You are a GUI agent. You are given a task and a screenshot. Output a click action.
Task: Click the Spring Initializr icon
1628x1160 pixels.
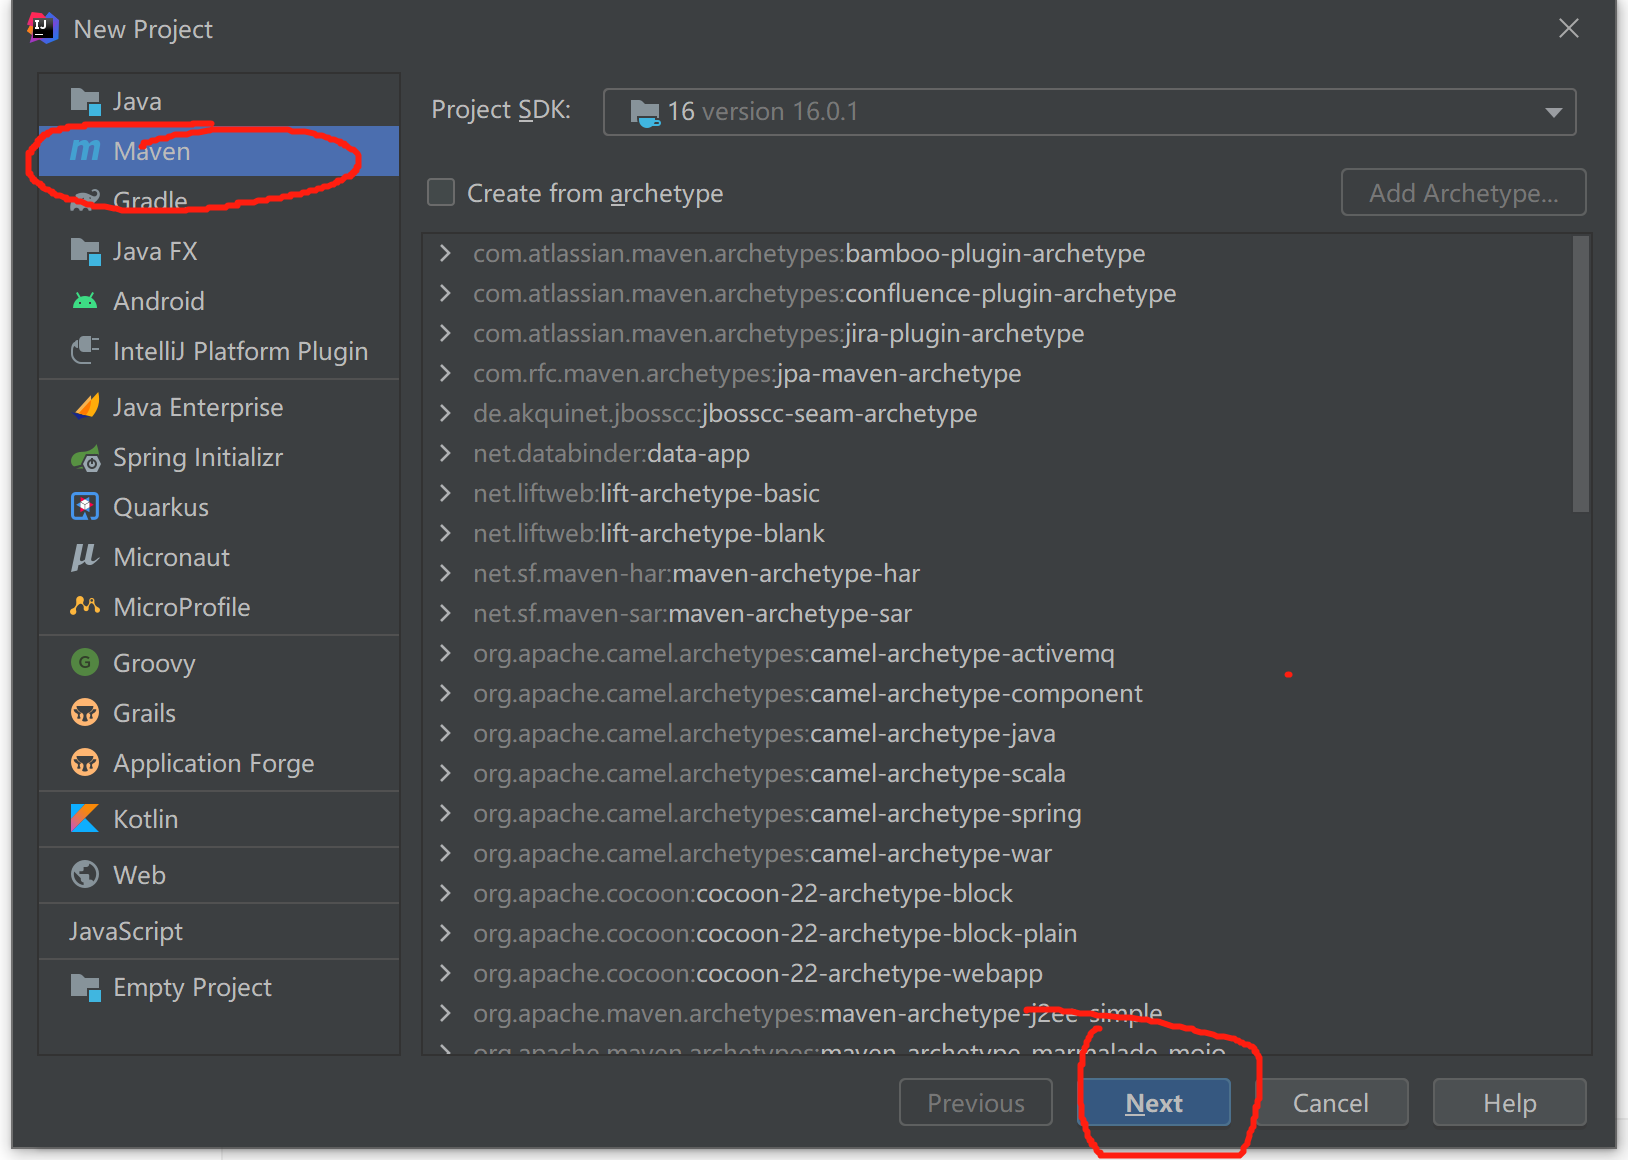(x=86, y=458)
